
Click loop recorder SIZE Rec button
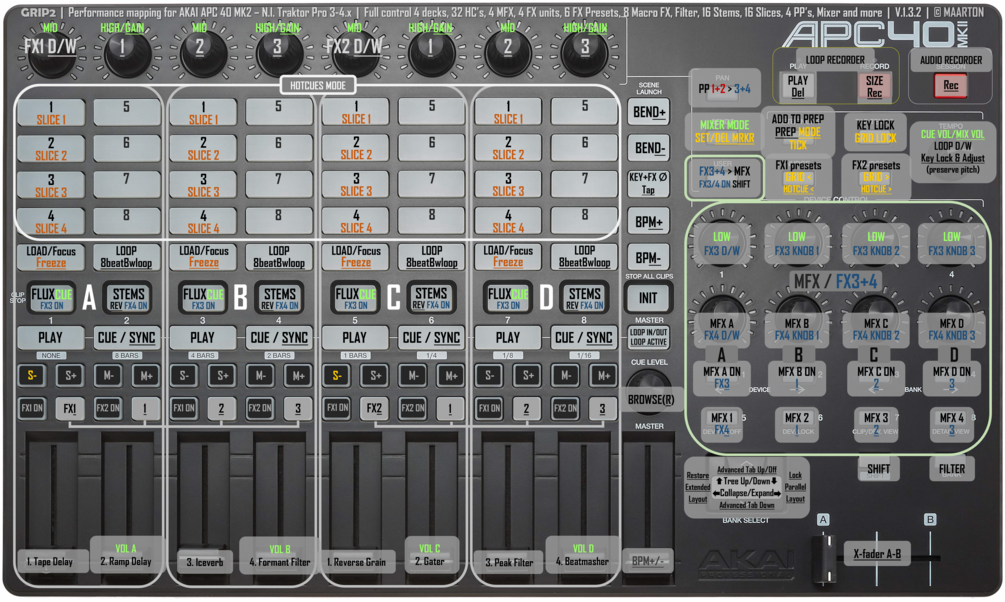874,87
